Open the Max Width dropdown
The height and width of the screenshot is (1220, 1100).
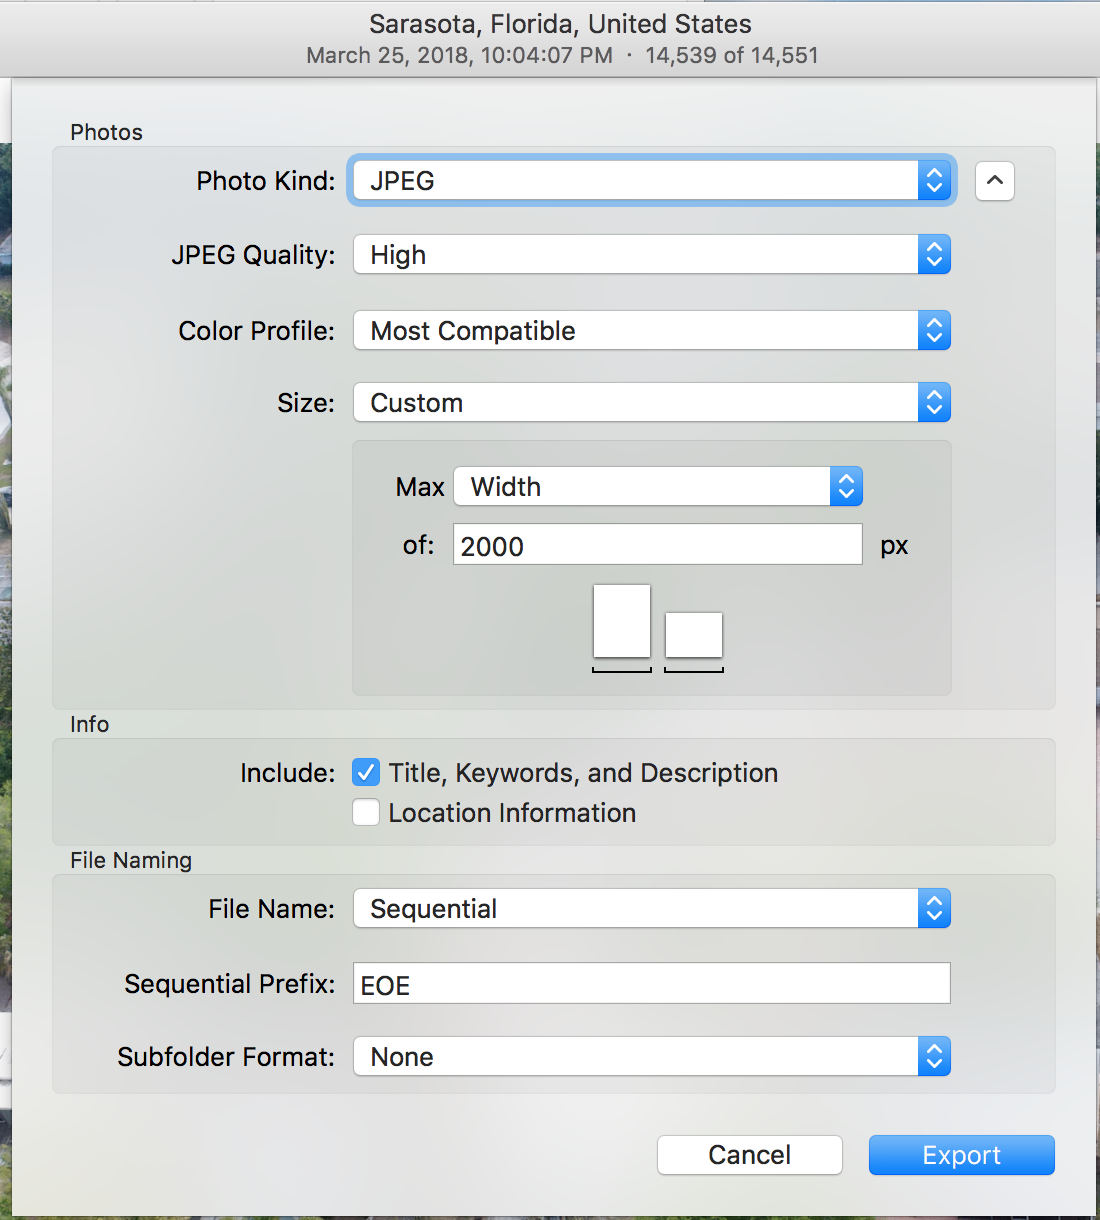click(x=658, y=487)
